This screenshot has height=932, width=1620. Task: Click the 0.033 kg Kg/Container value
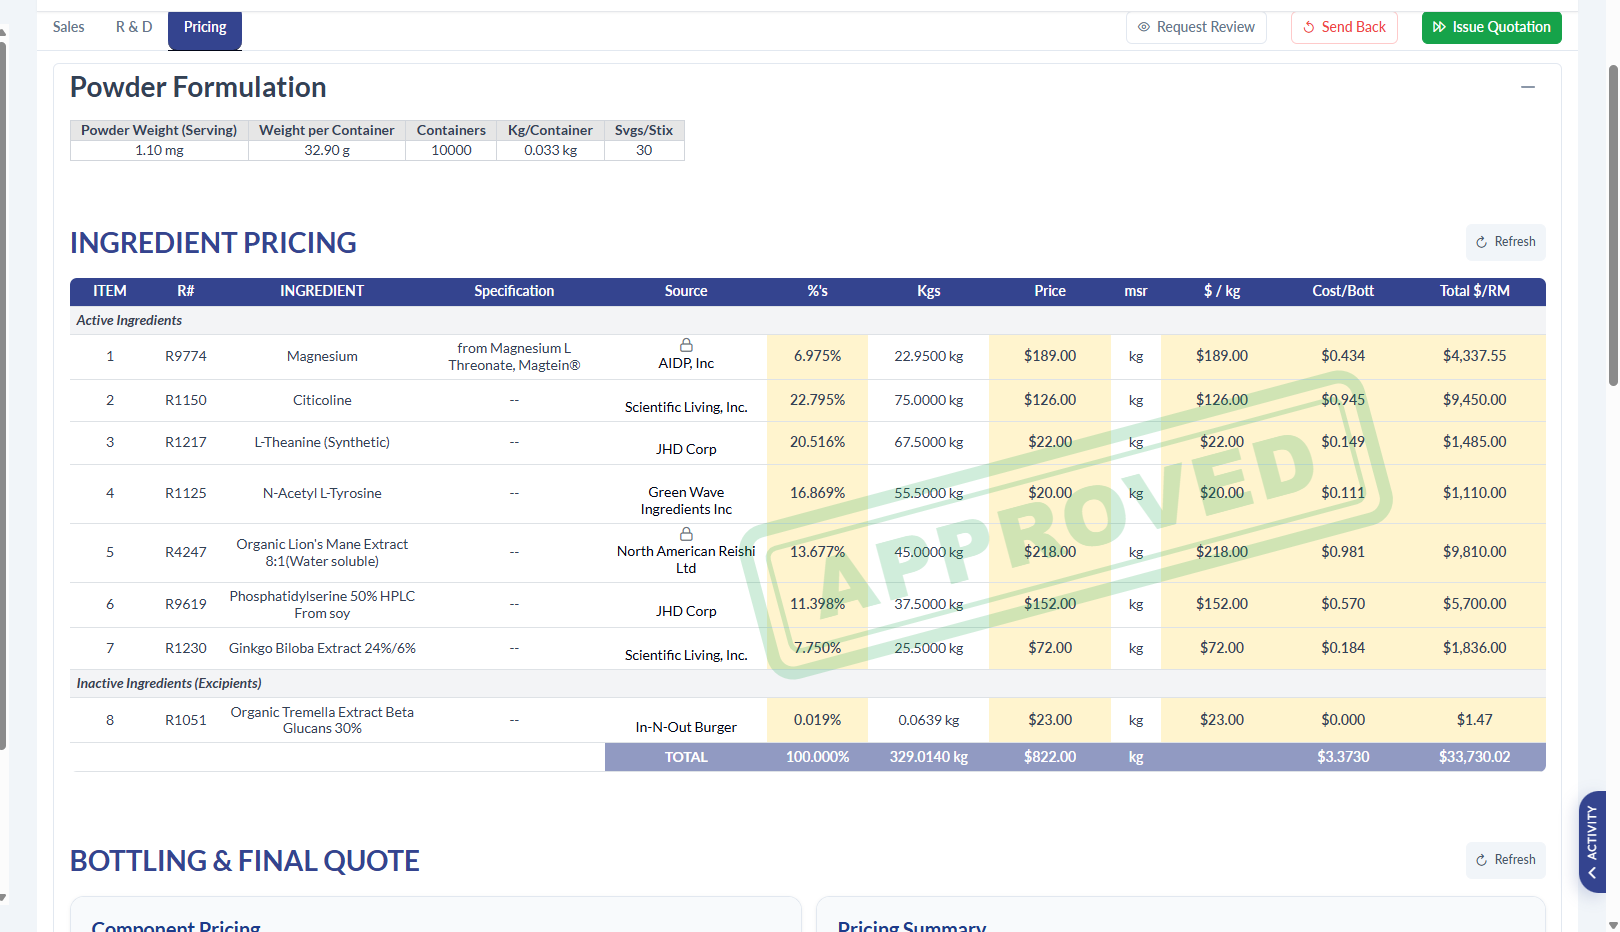point(550,150)
